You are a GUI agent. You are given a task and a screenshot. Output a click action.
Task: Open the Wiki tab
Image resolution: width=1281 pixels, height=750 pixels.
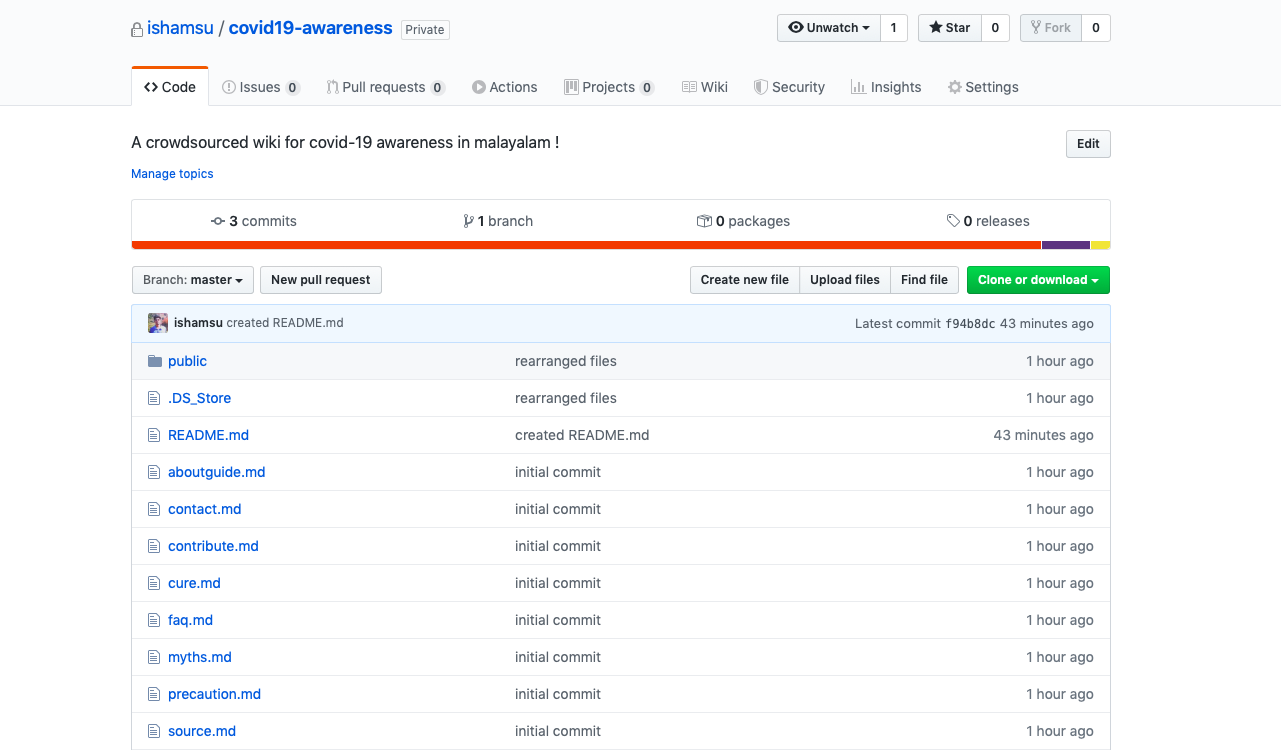(705, 87)
